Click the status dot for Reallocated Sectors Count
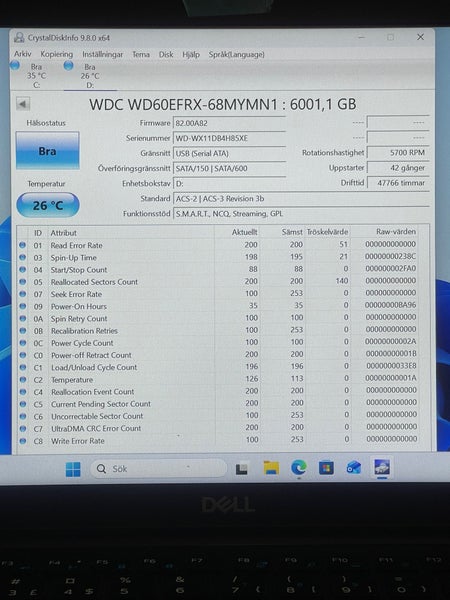 click(23, 282)
